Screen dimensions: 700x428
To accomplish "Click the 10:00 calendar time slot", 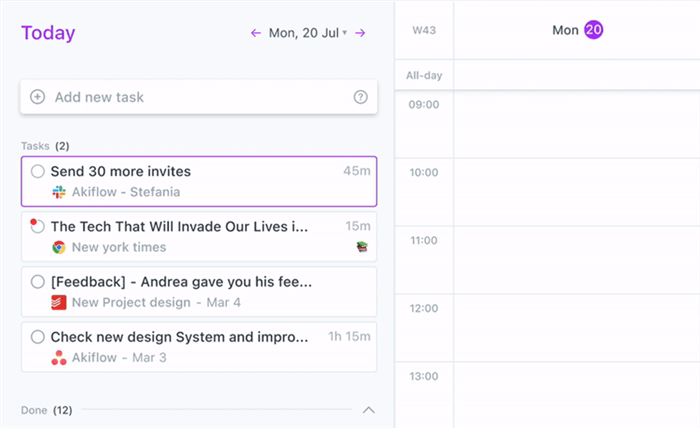I will tap(577, 192).
